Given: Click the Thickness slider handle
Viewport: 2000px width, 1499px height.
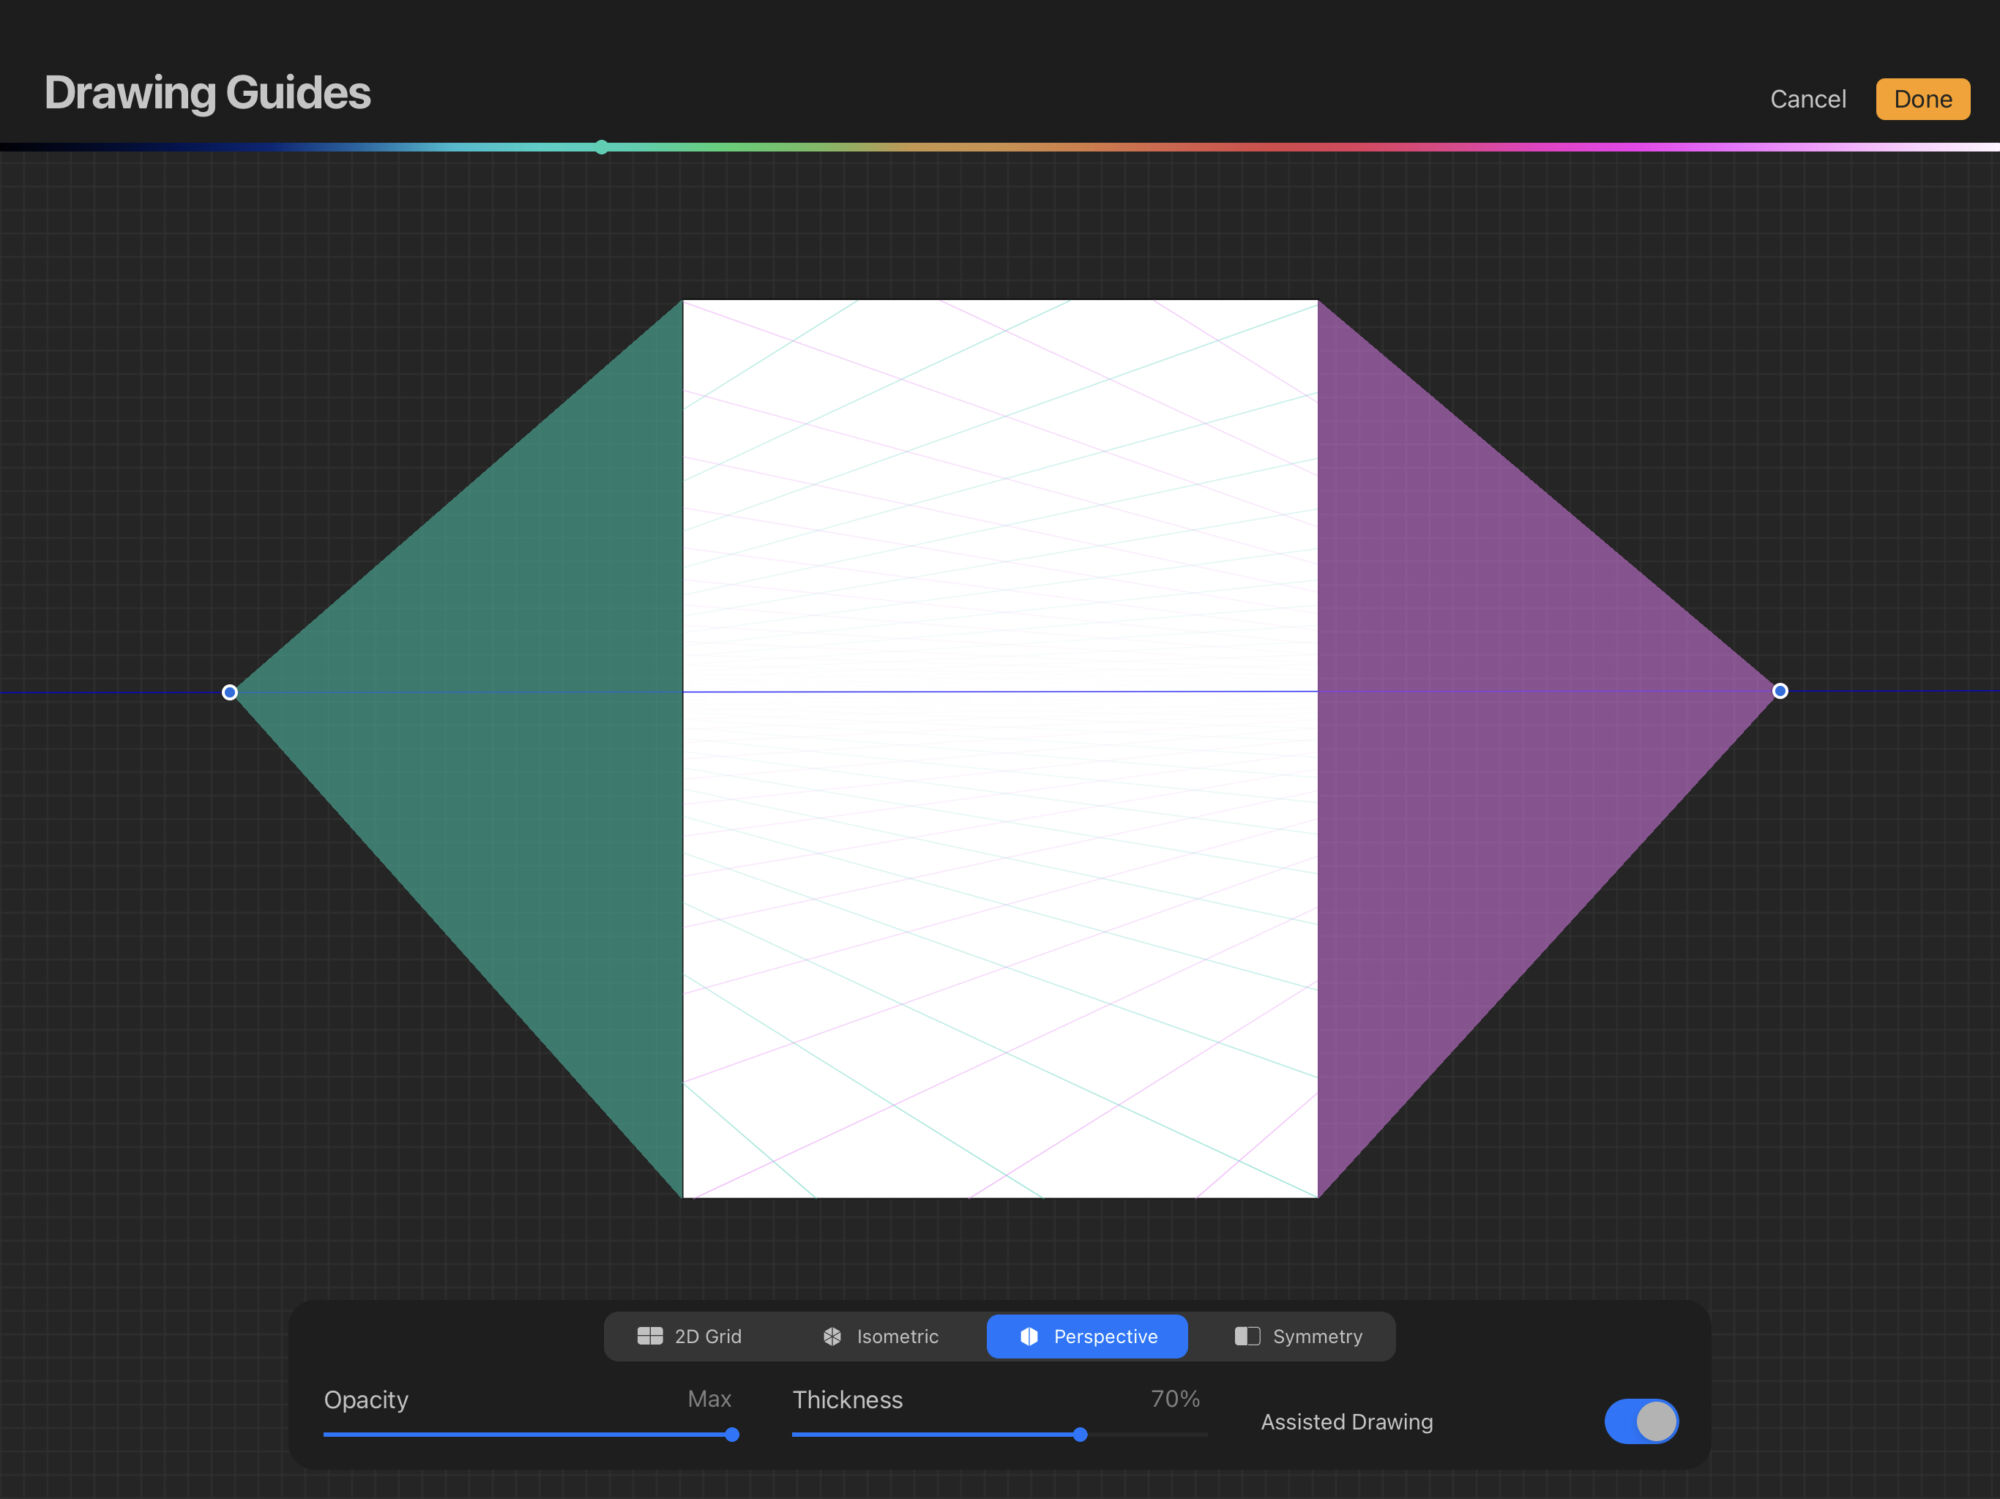Looking at the screenshot, I should pos(1080,1434).
